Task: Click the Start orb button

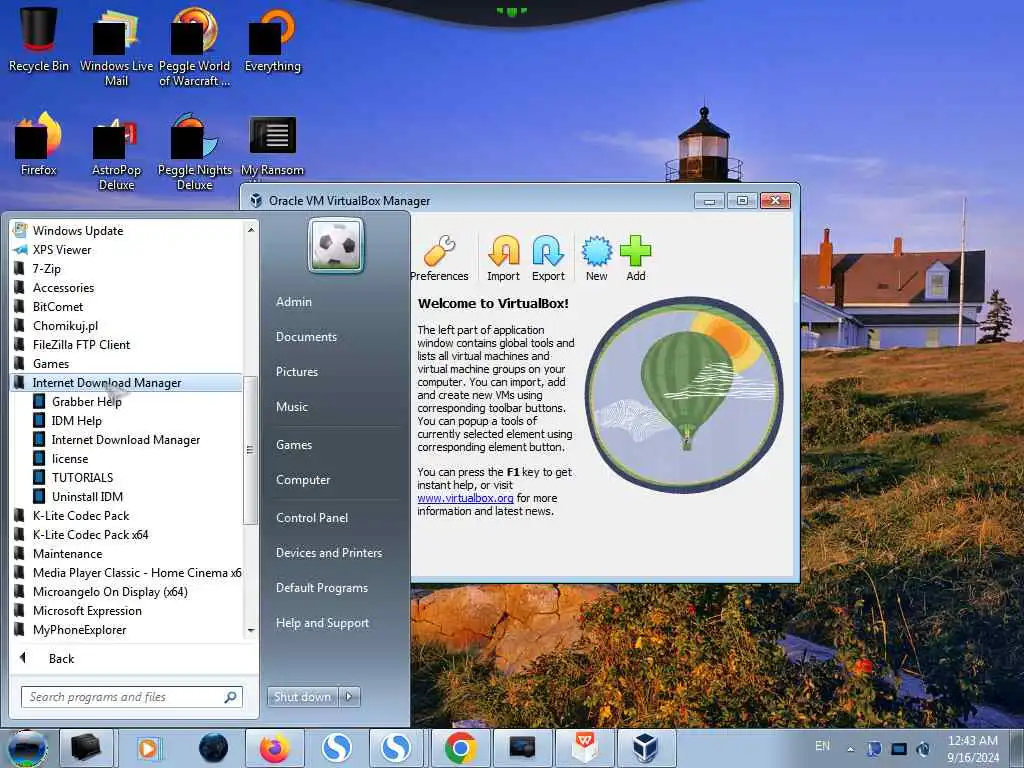Action: (x=27, y=748)
